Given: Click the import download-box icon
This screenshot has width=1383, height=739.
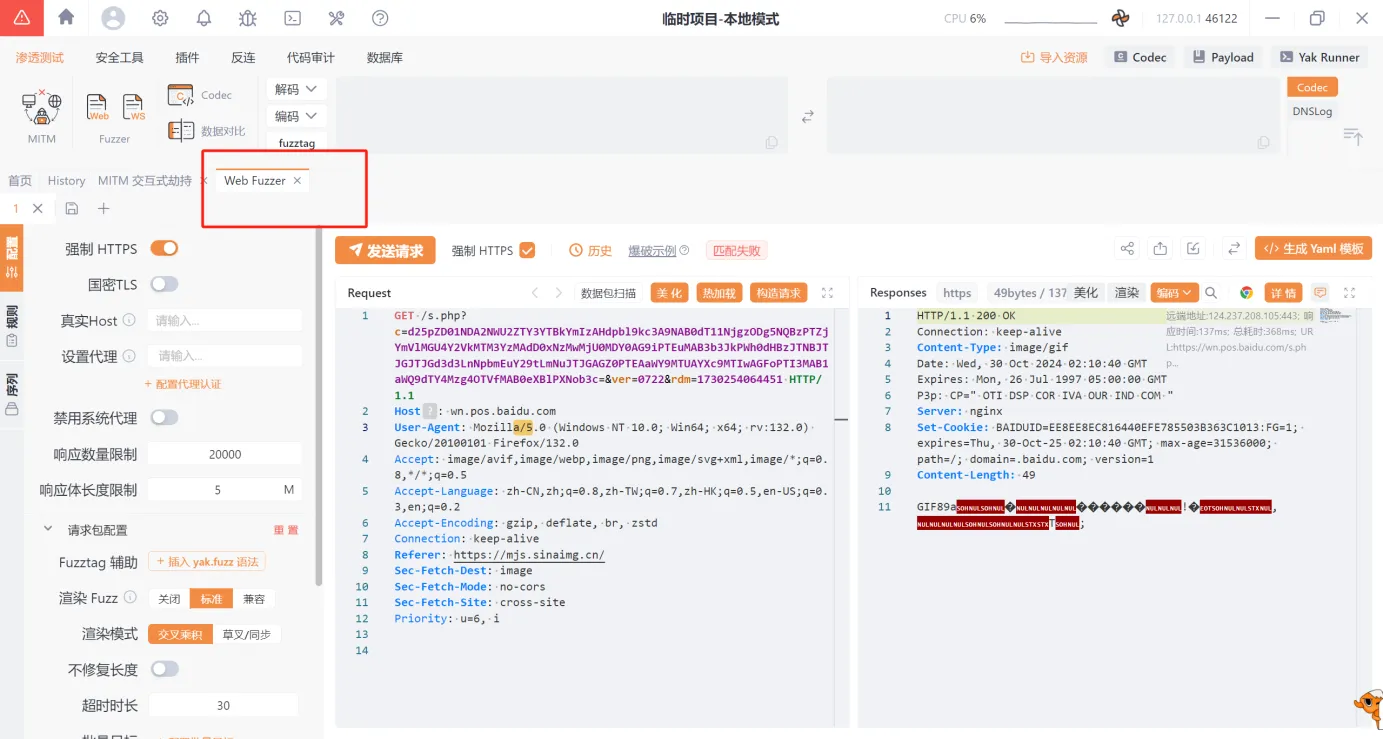Looking at the screenshot, I should [x=1193, y=249].
